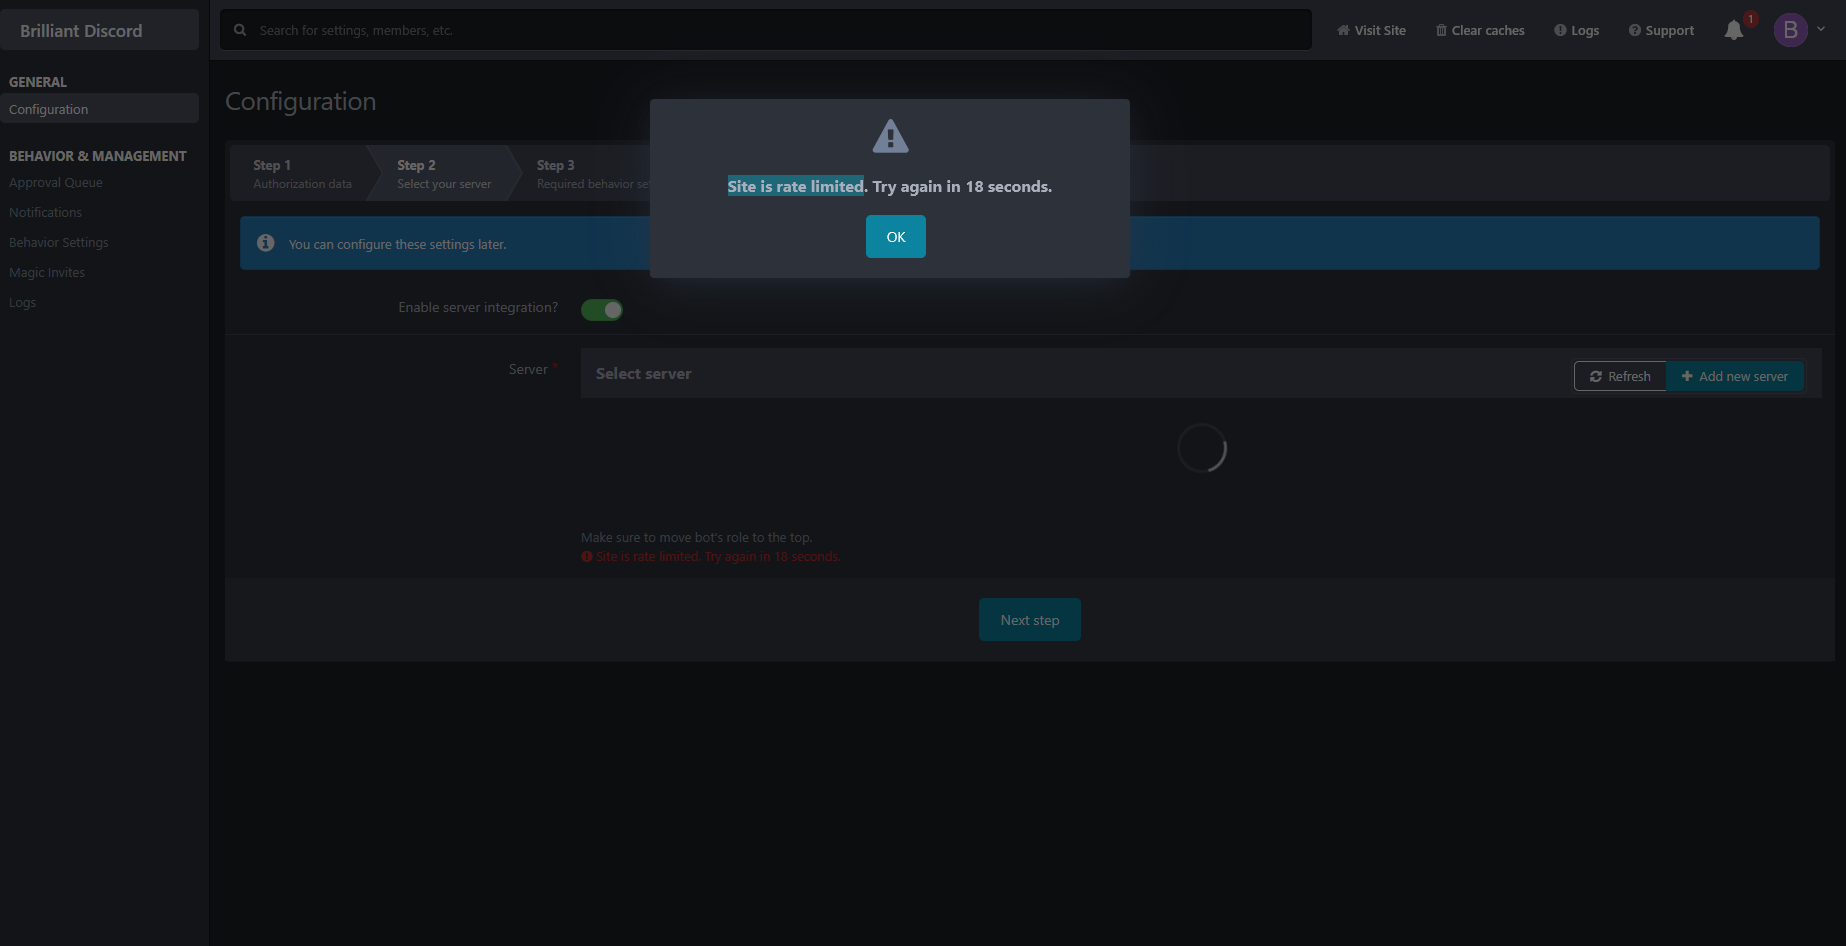1846x946 pixels.
Task: Open Approval Queue in the sidebar
Action: pyautogui.click(x=56, y=183)
